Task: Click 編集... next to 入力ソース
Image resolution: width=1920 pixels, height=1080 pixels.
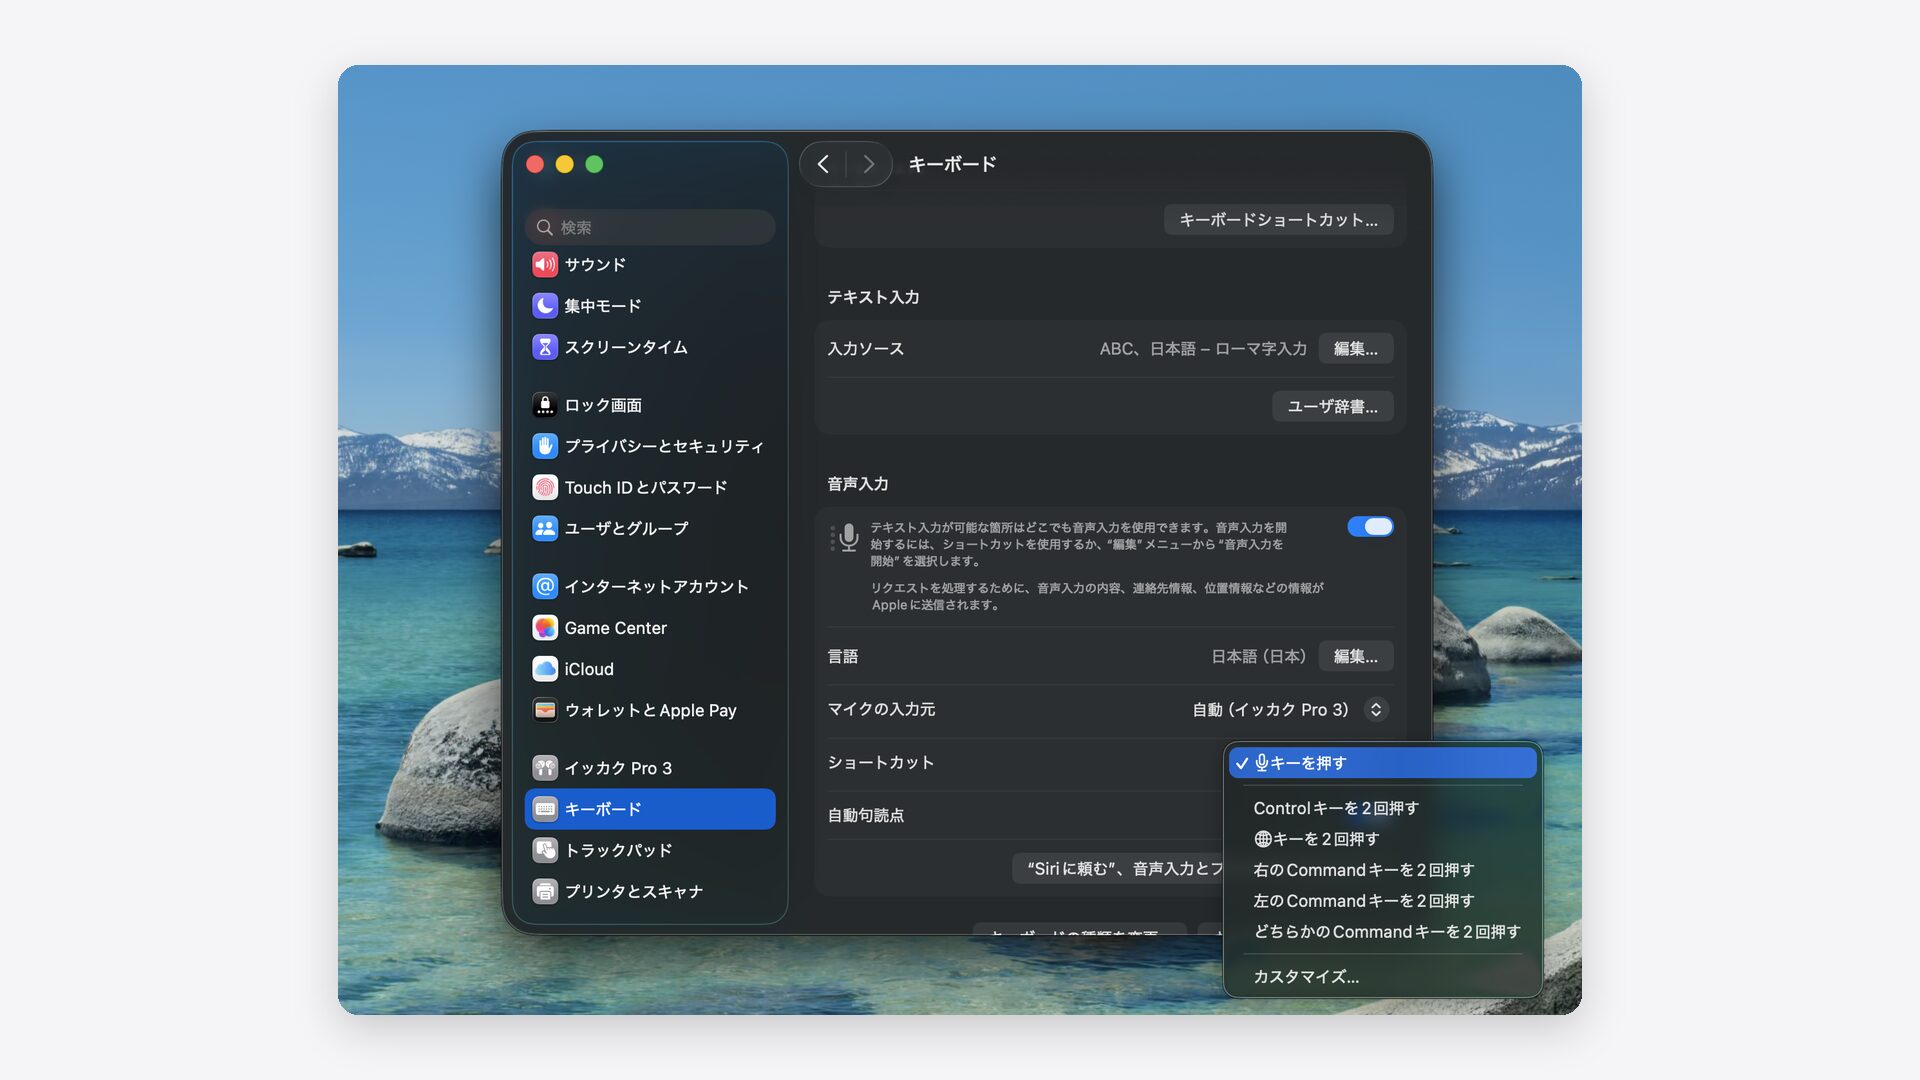Action: [x=1355, y=348]
